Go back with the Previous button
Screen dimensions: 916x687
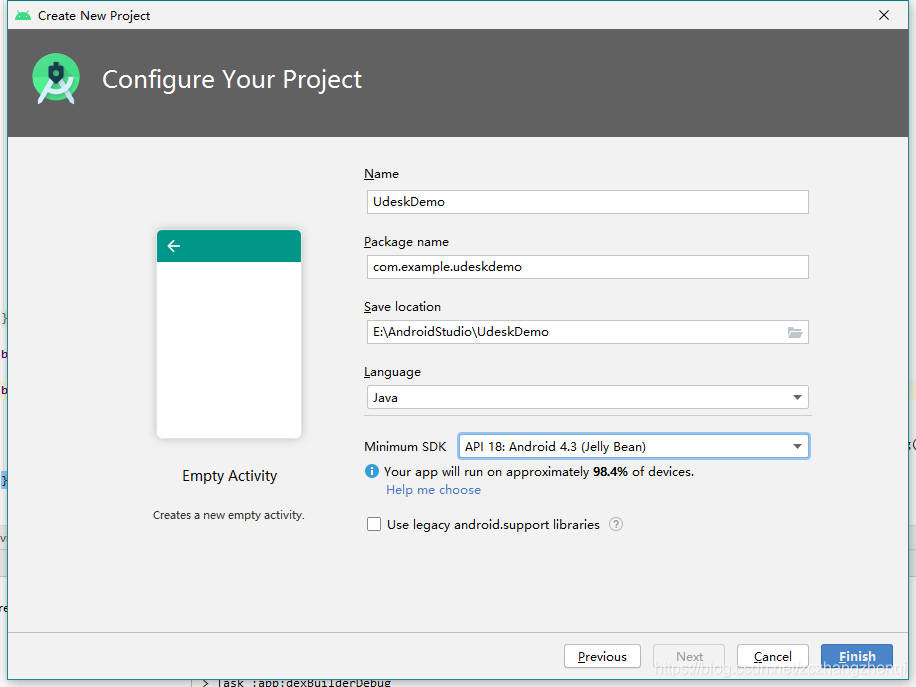pyautogui.click(x=602, y=656)
